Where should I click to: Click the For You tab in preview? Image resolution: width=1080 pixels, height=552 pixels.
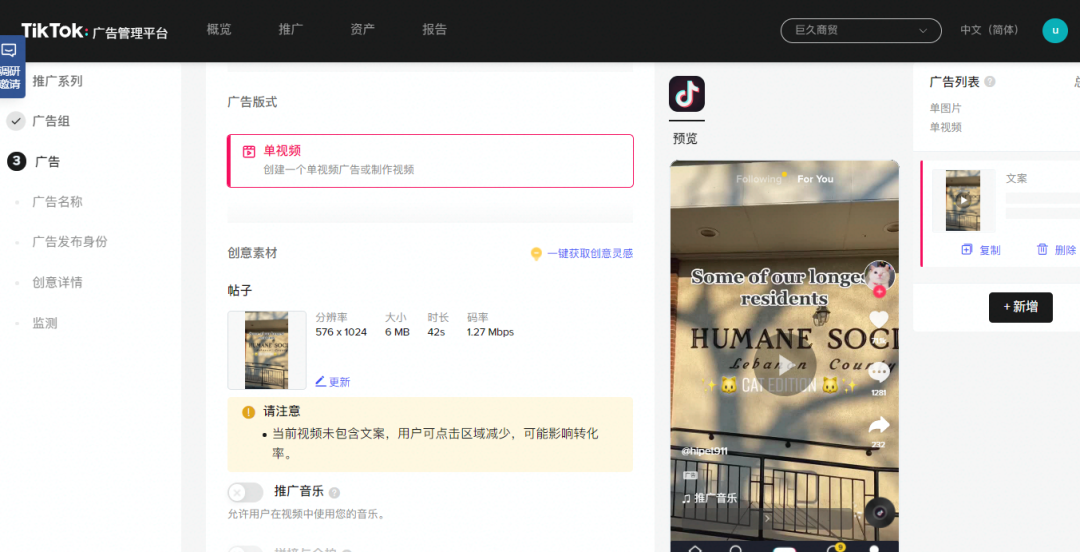815,179
